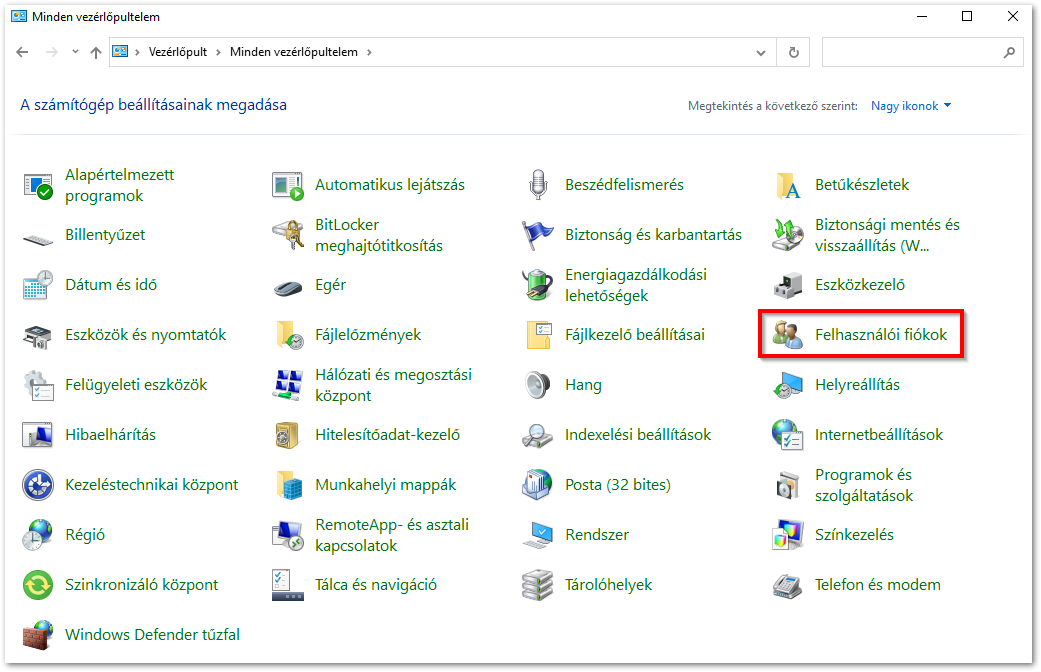Open the Hang speaker icon
This screenshot has height=672, width=1041.
pos(538,385)
